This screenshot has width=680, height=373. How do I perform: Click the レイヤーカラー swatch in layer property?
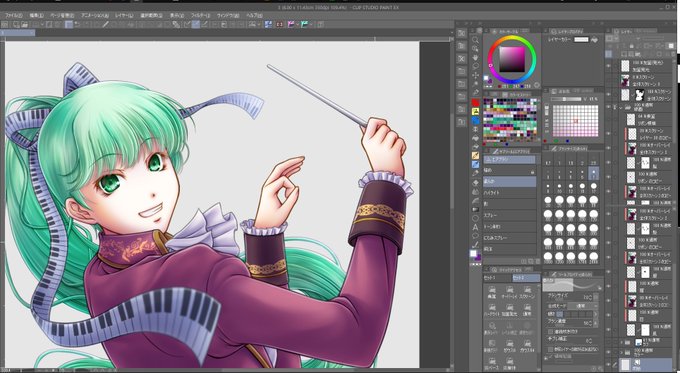(x=581, y=39)
